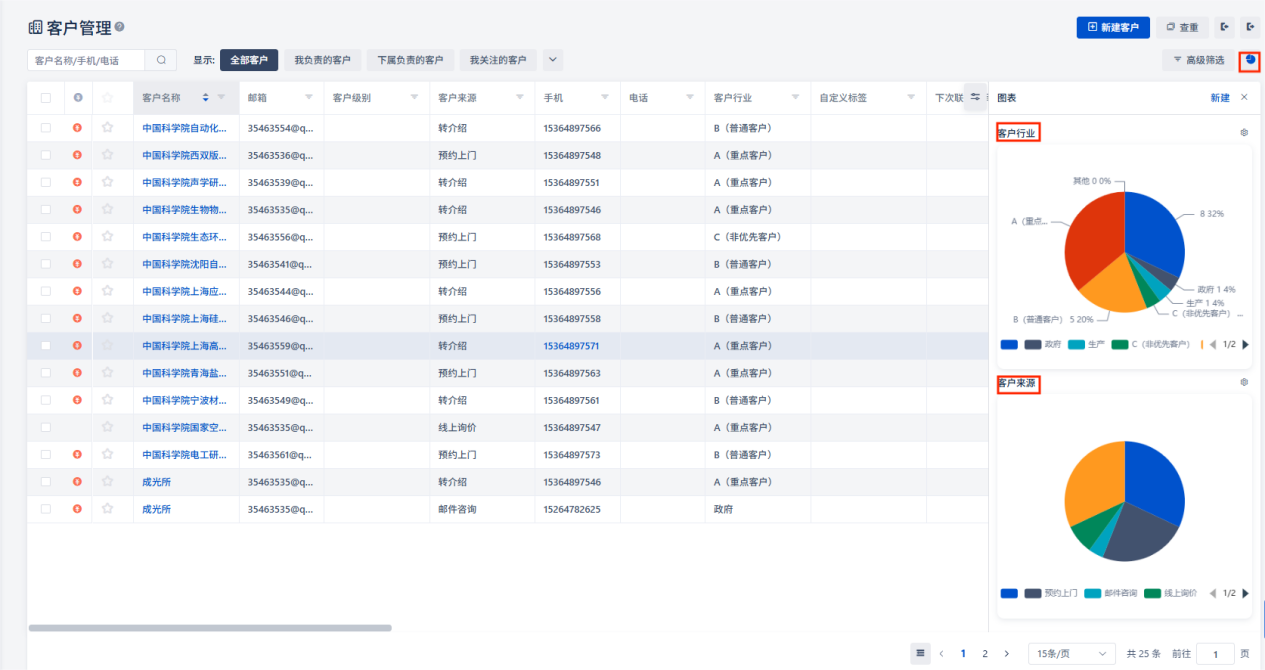Open 邮箱 column filter arrow

point(309,97)
